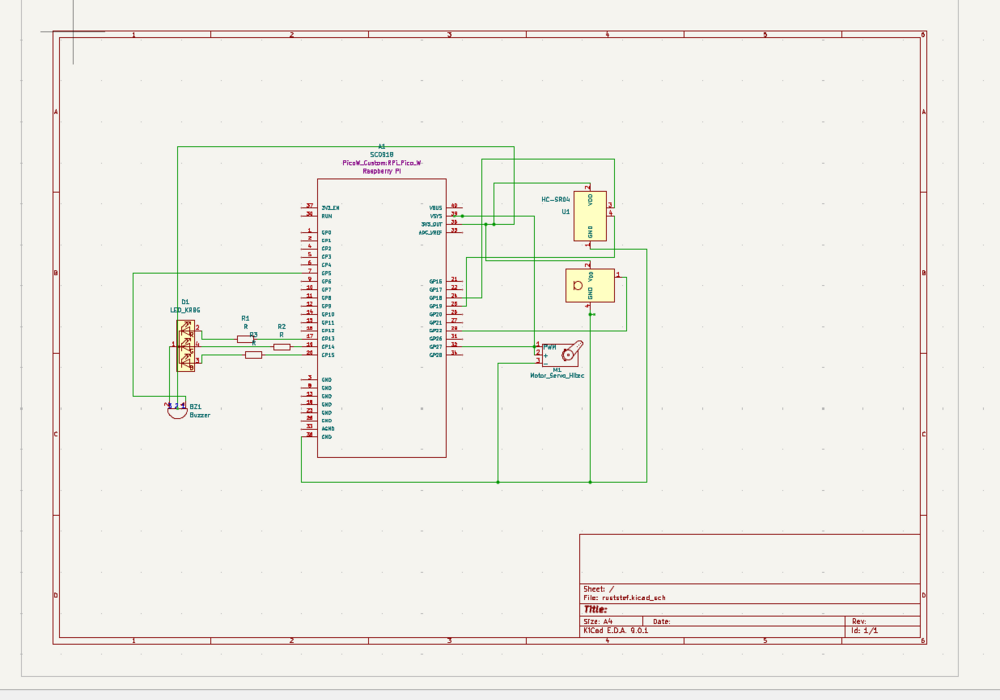Click the ADC_VREF pin label
The width and height of the screenshot is (1000, 700).
click(x=430, y=233)
